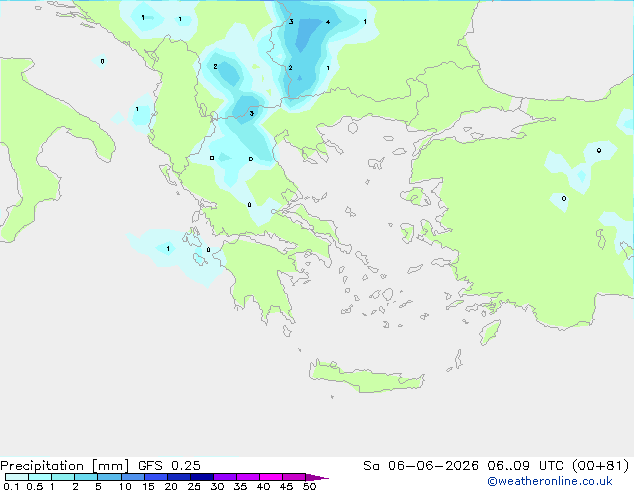Click the '0.5' legend scale label
The width and height of the screenshot is (634, 490).
coord(34,486)
